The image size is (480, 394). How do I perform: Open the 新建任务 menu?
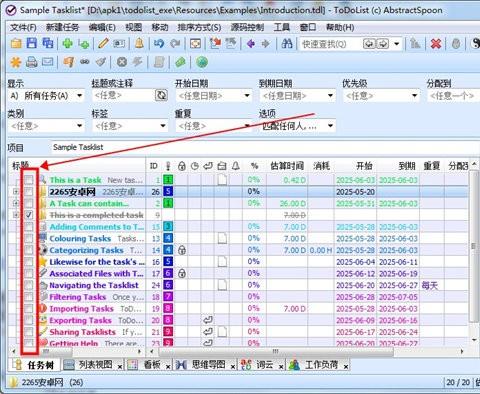pyautogui.click(x=62, y=27)
